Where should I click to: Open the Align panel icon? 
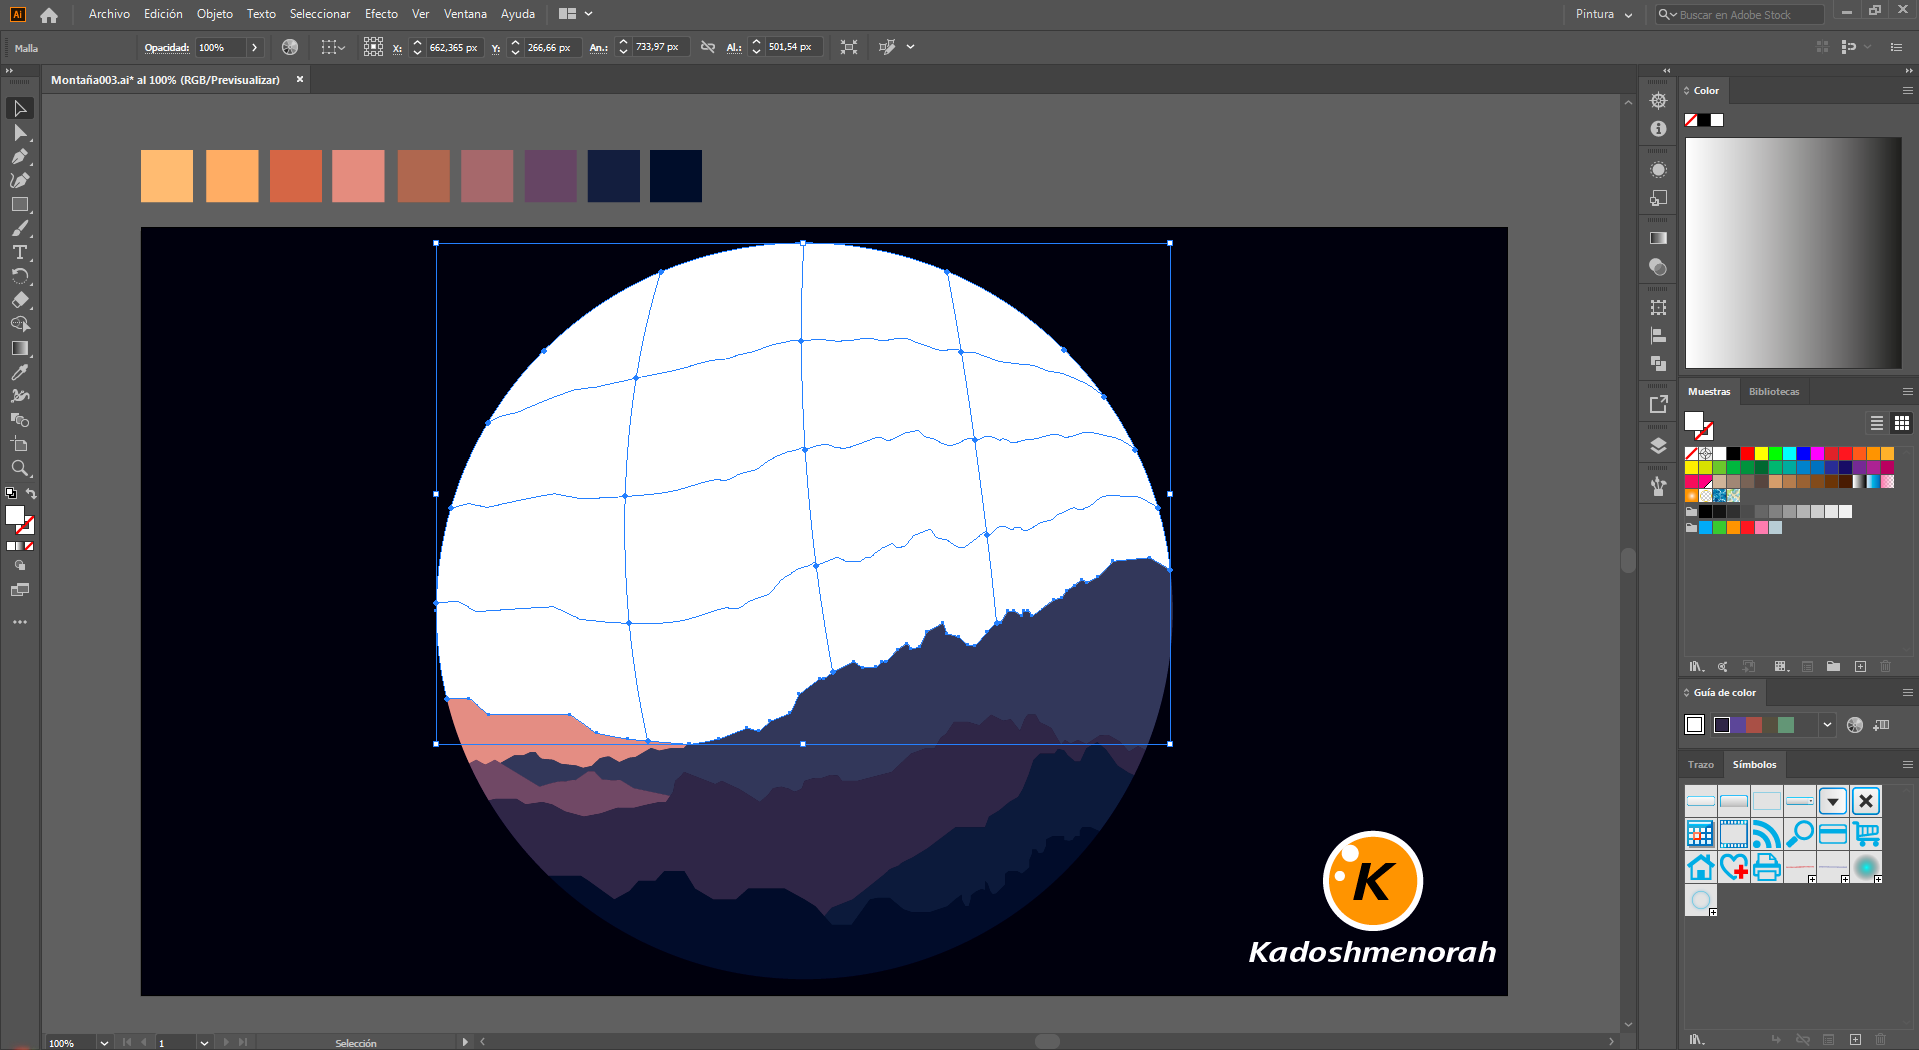[1658, 336]
